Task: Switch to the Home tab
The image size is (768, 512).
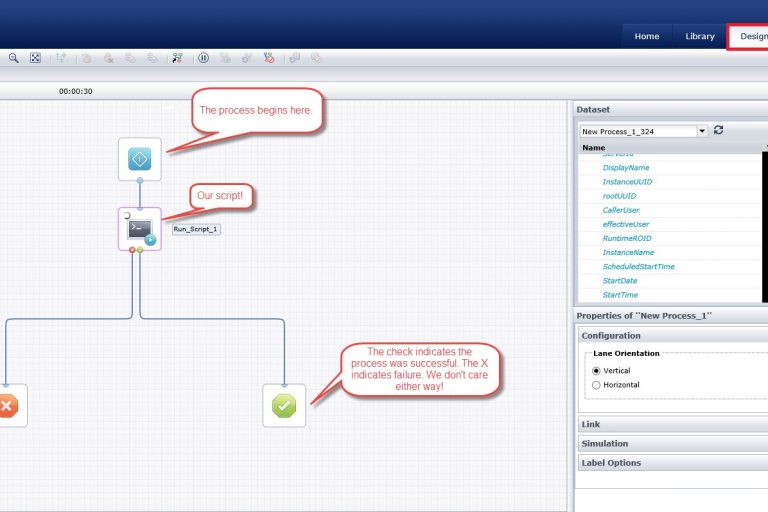Action: coord(647,36)
